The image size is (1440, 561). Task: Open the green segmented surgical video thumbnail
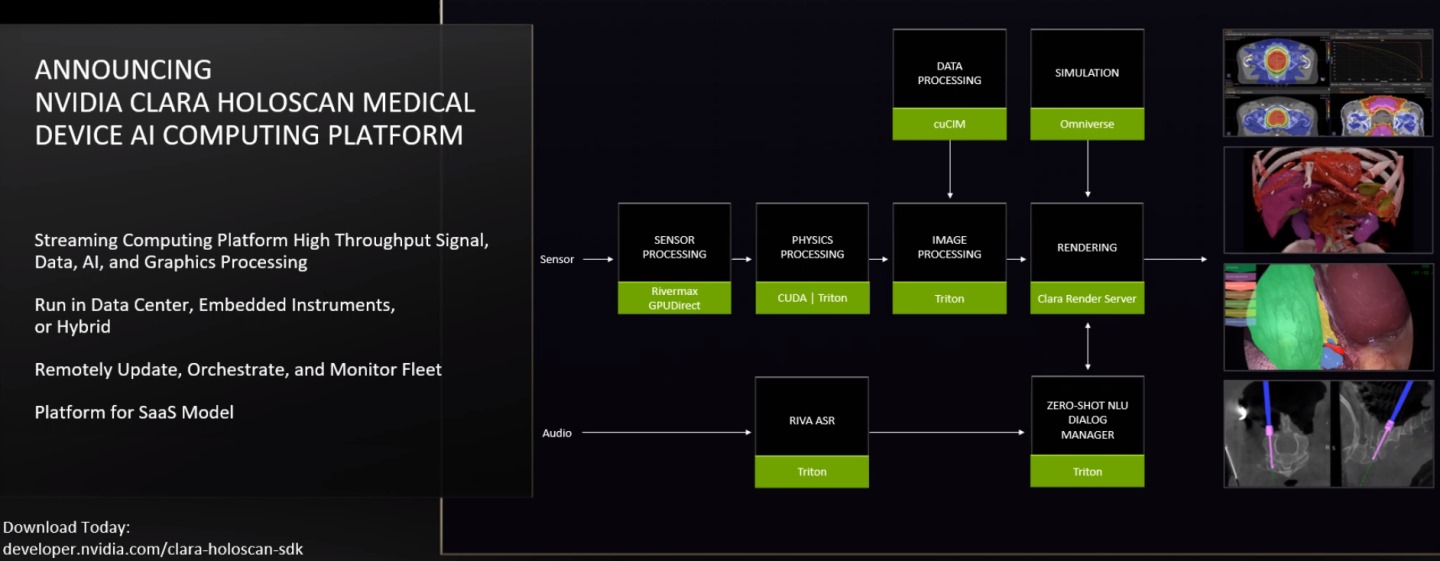click(1328, 317)
